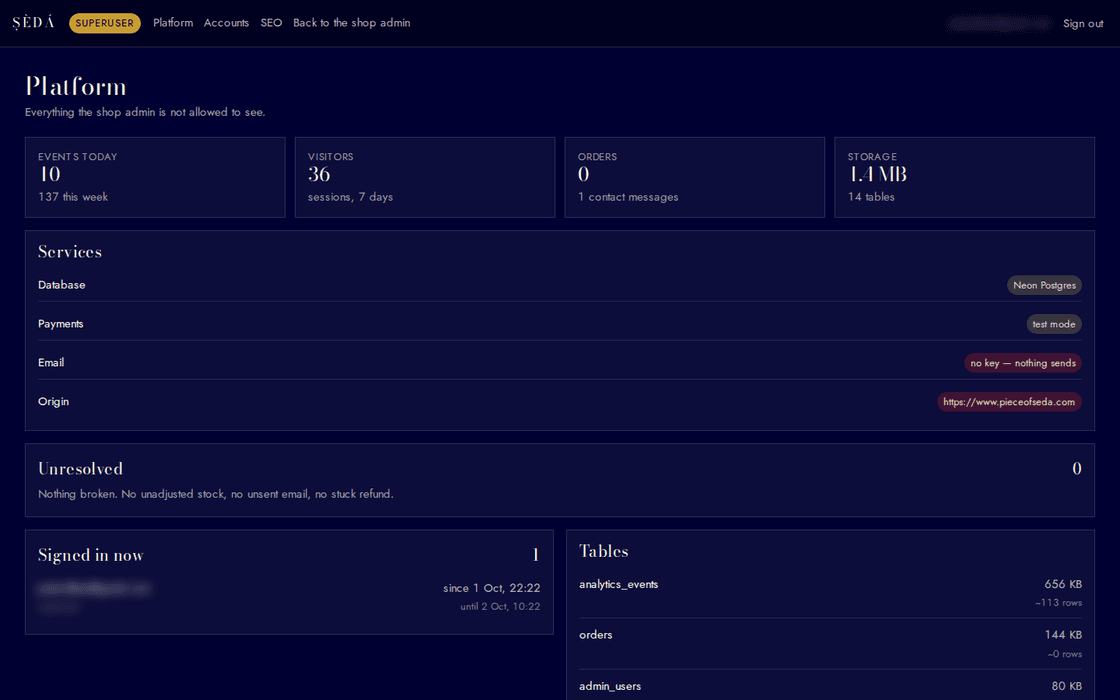This screenshot has height=700, width=1120.
Task: Click the '144 KB' size value
Action: point(1063,634)
